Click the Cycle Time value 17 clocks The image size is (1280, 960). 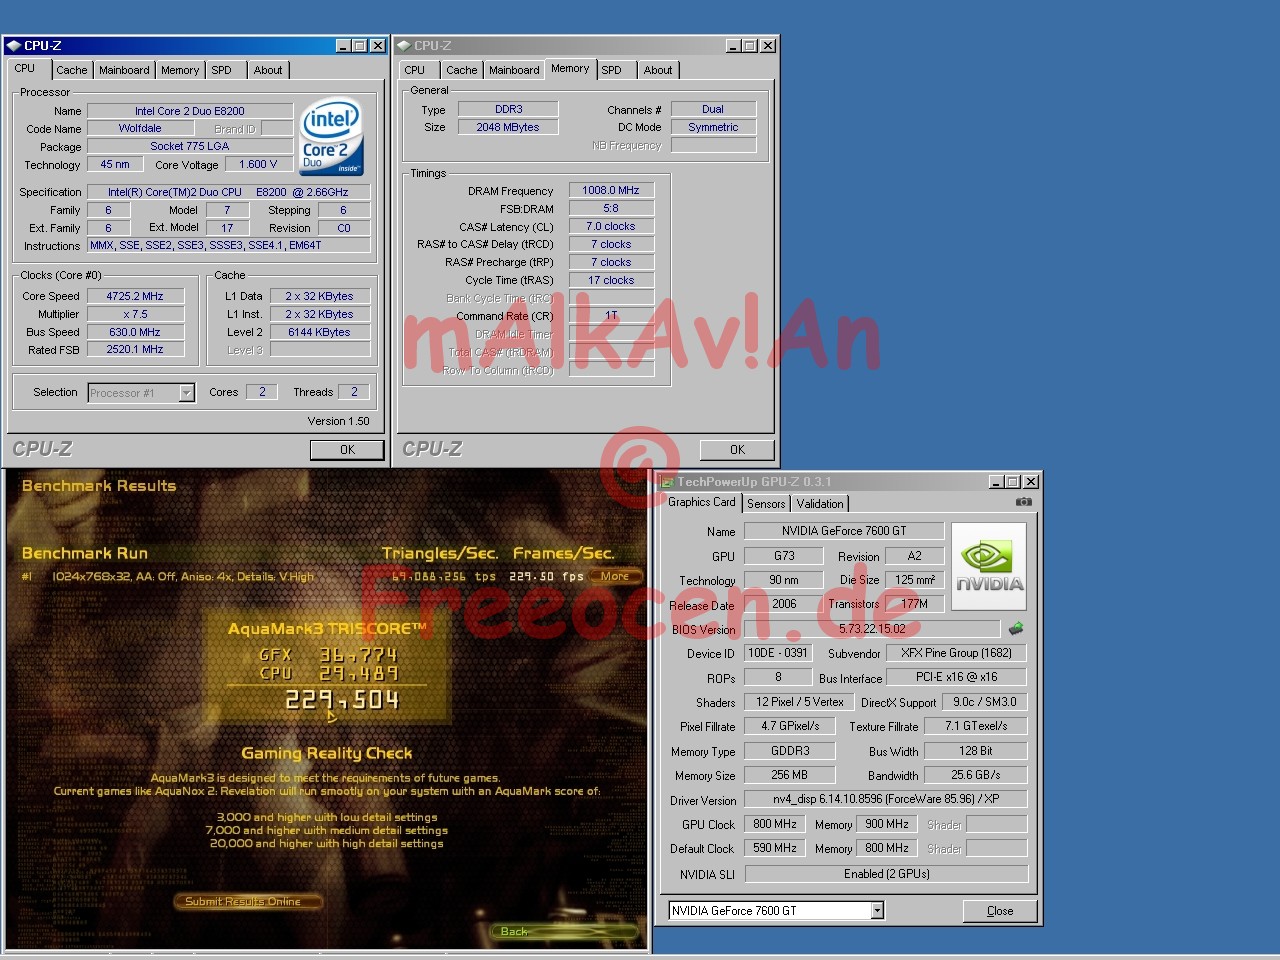pos(611,281)
